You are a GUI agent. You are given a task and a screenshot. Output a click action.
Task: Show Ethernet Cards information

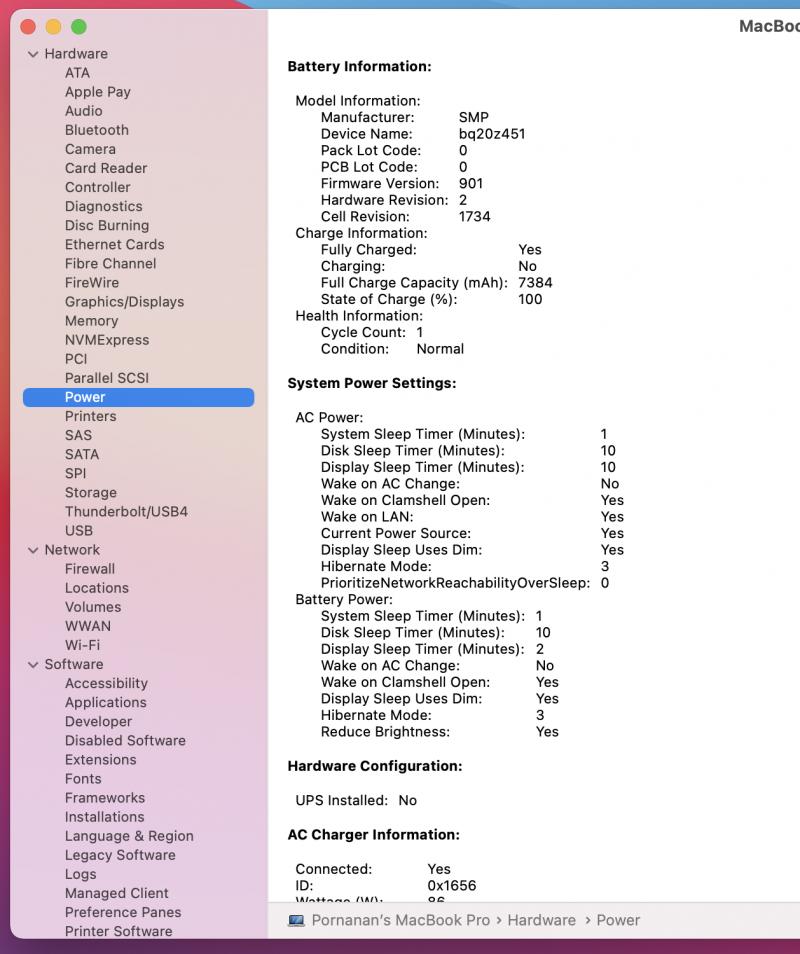pos(114,245)
